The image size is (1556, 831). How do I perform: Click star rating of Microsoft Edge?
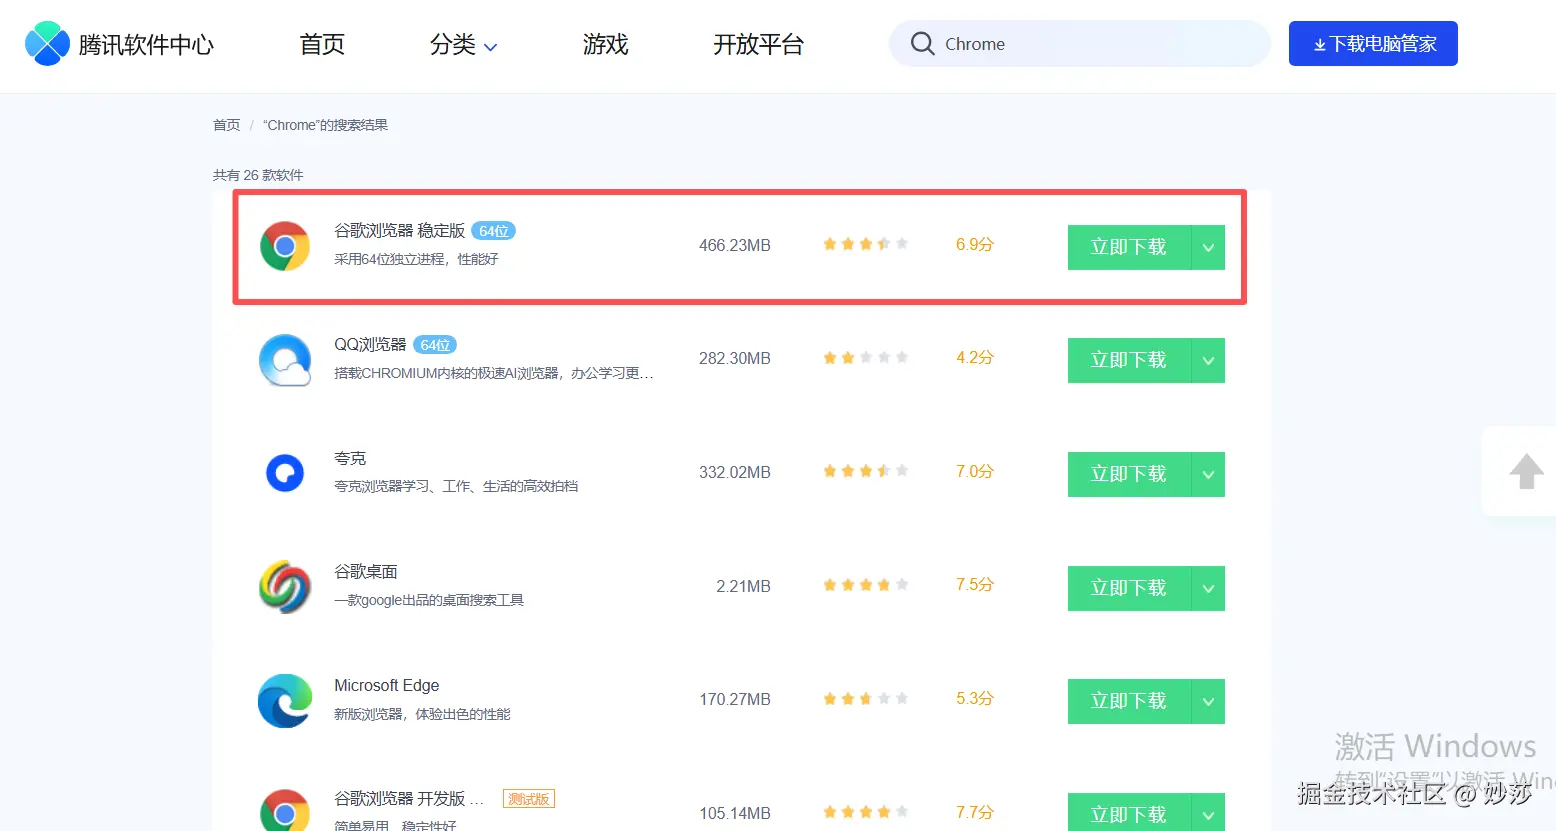865,699
